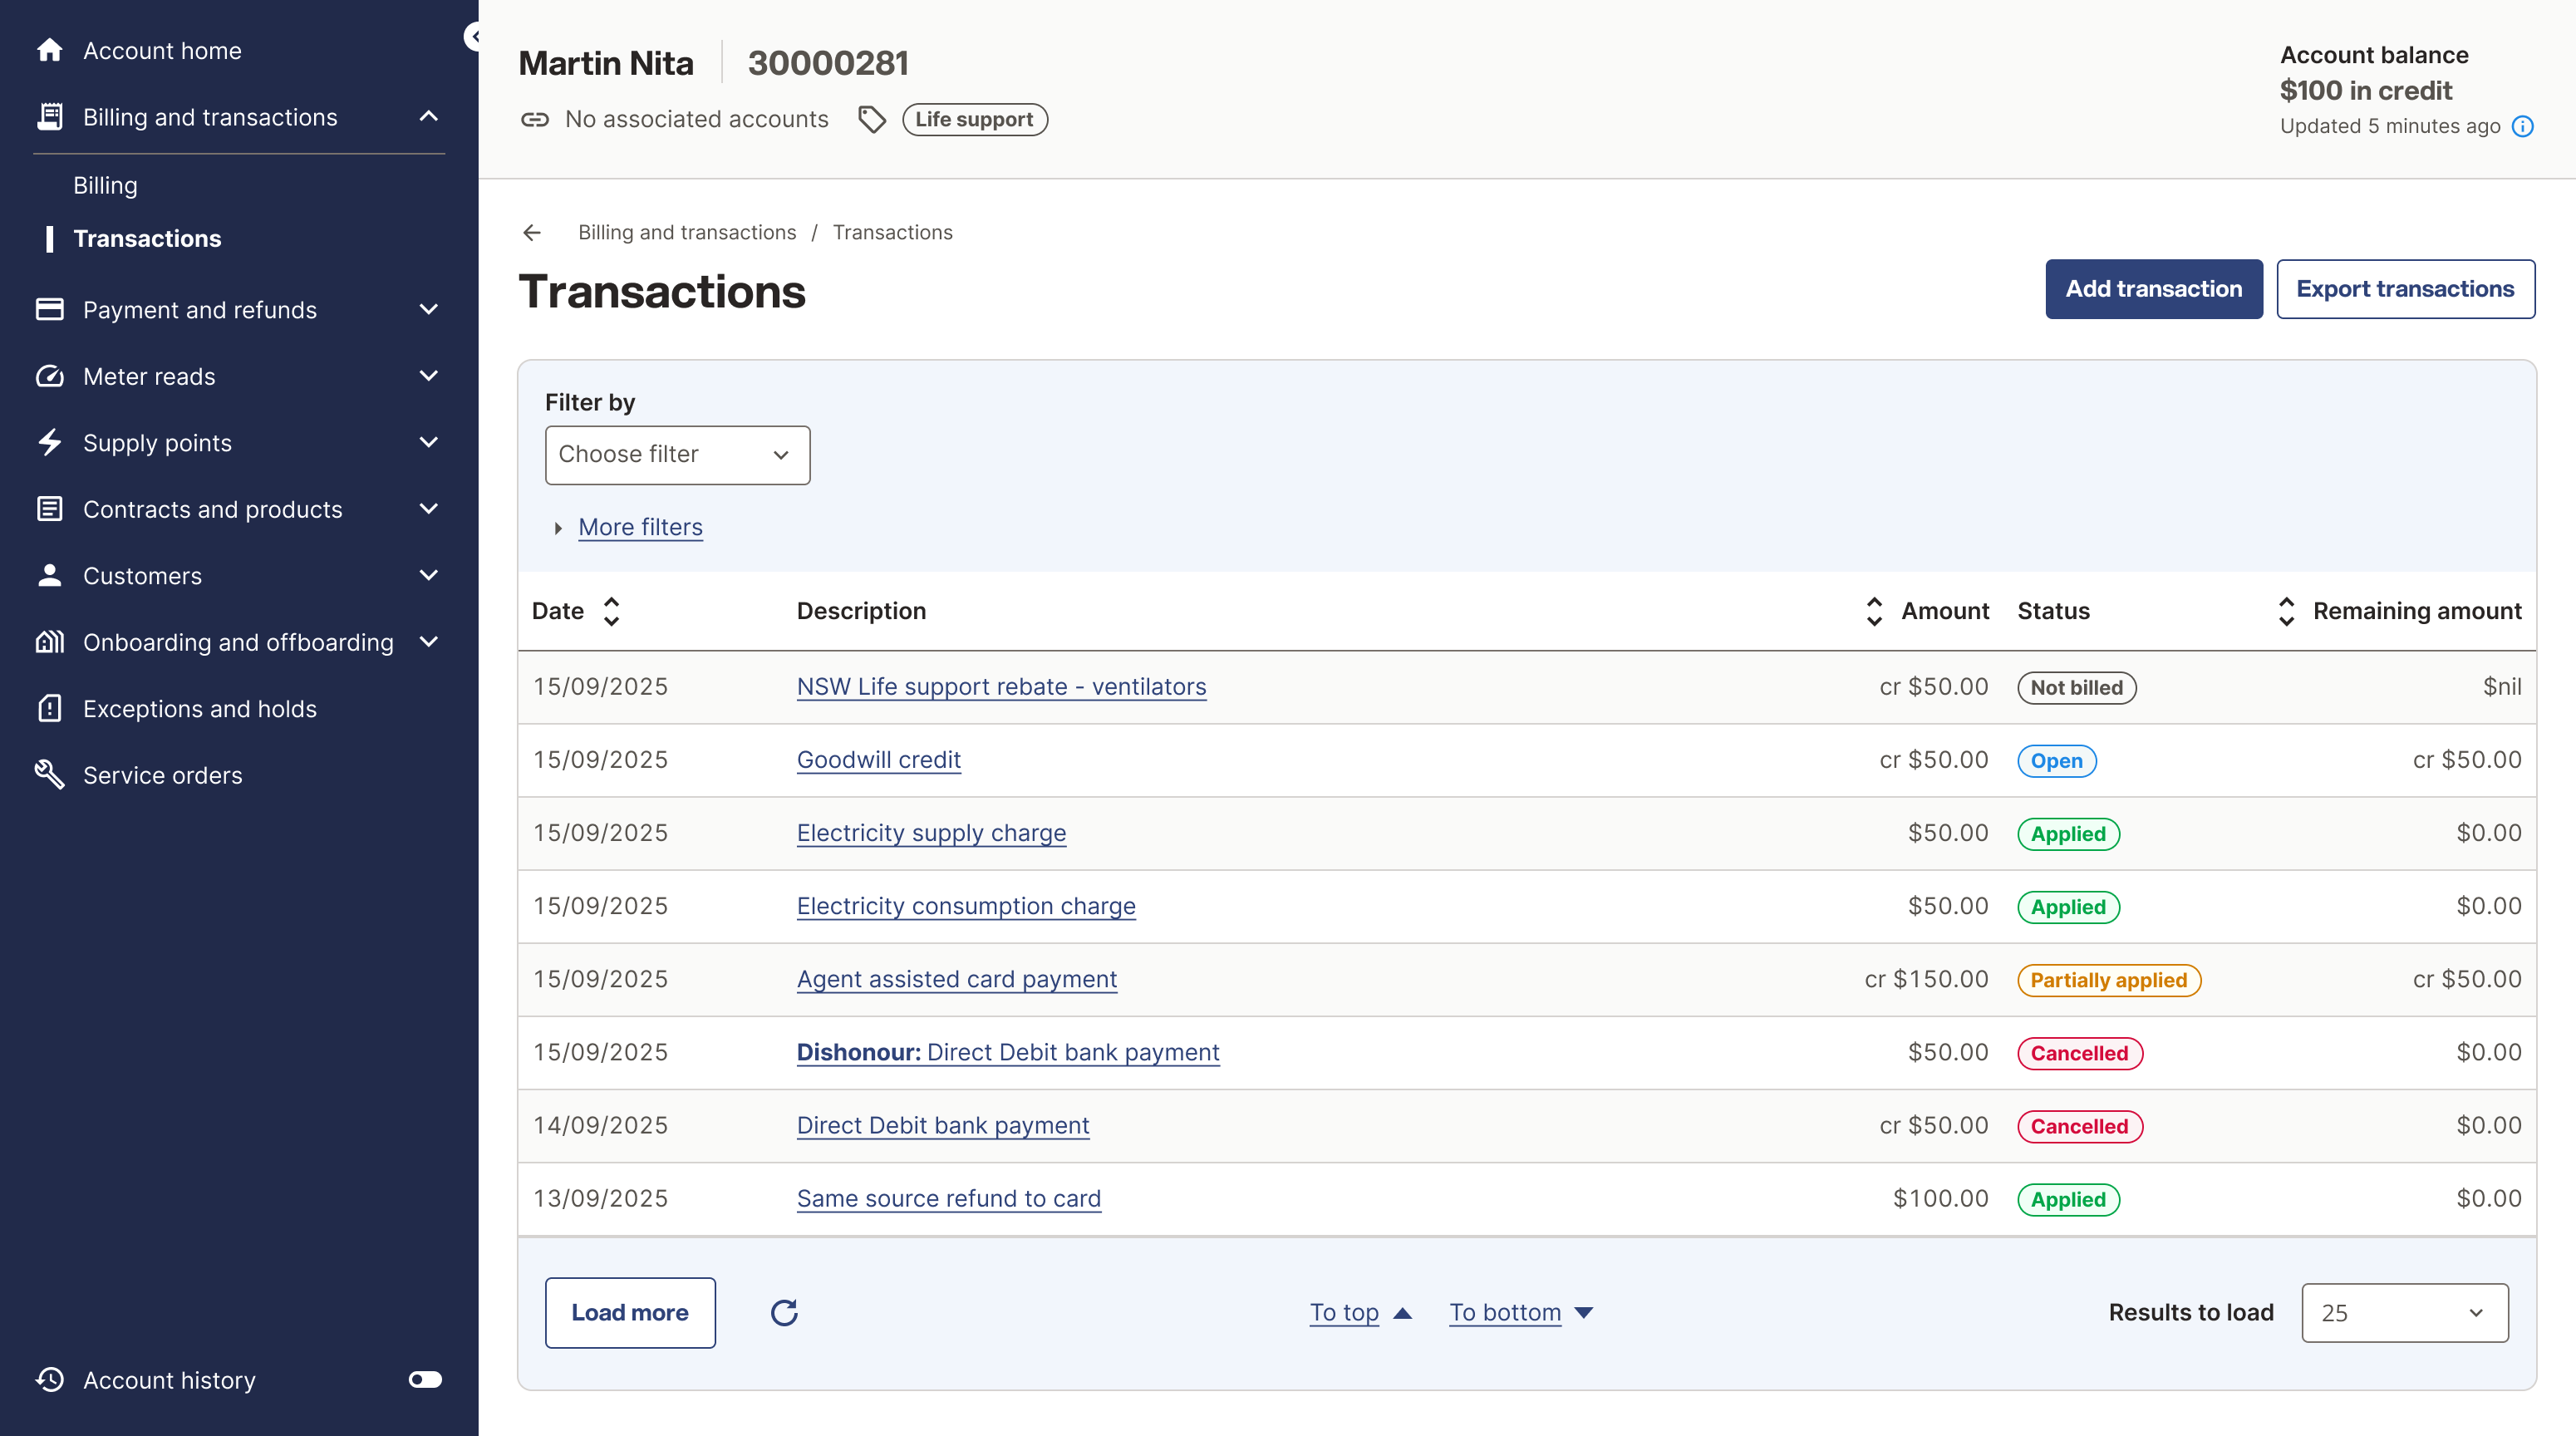Click account number 30000281
The height and width of the screenshot is (1436, 2576).
(x=828, y=63)
